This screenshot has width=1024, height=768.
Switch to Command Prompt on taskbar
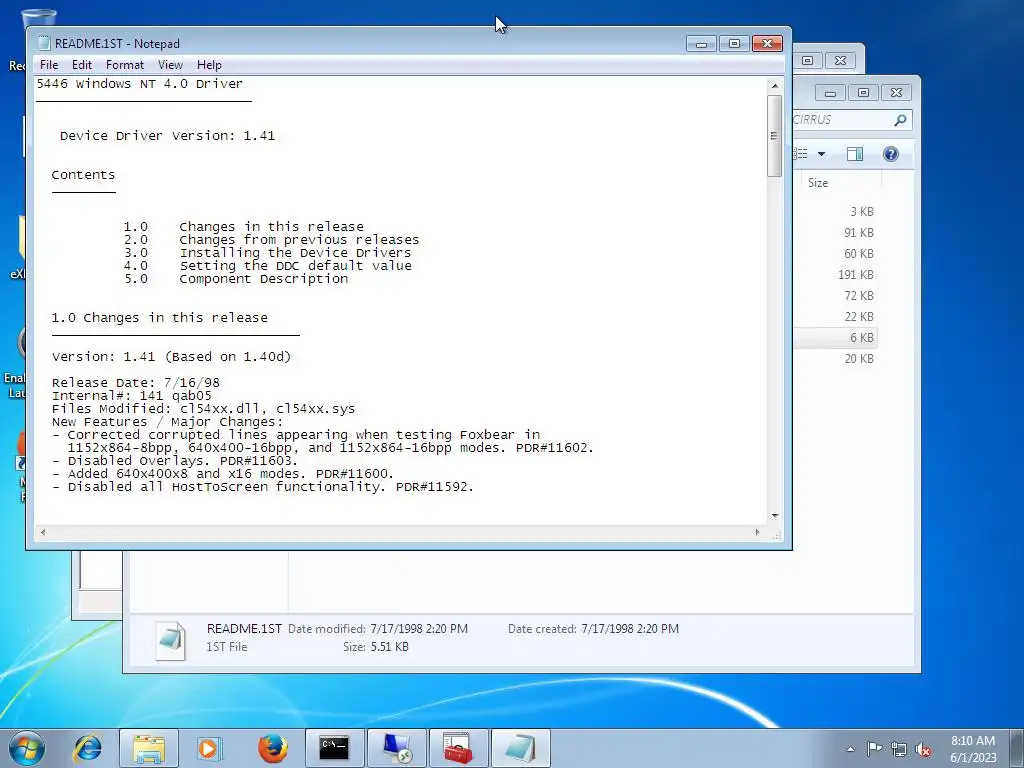334,748
